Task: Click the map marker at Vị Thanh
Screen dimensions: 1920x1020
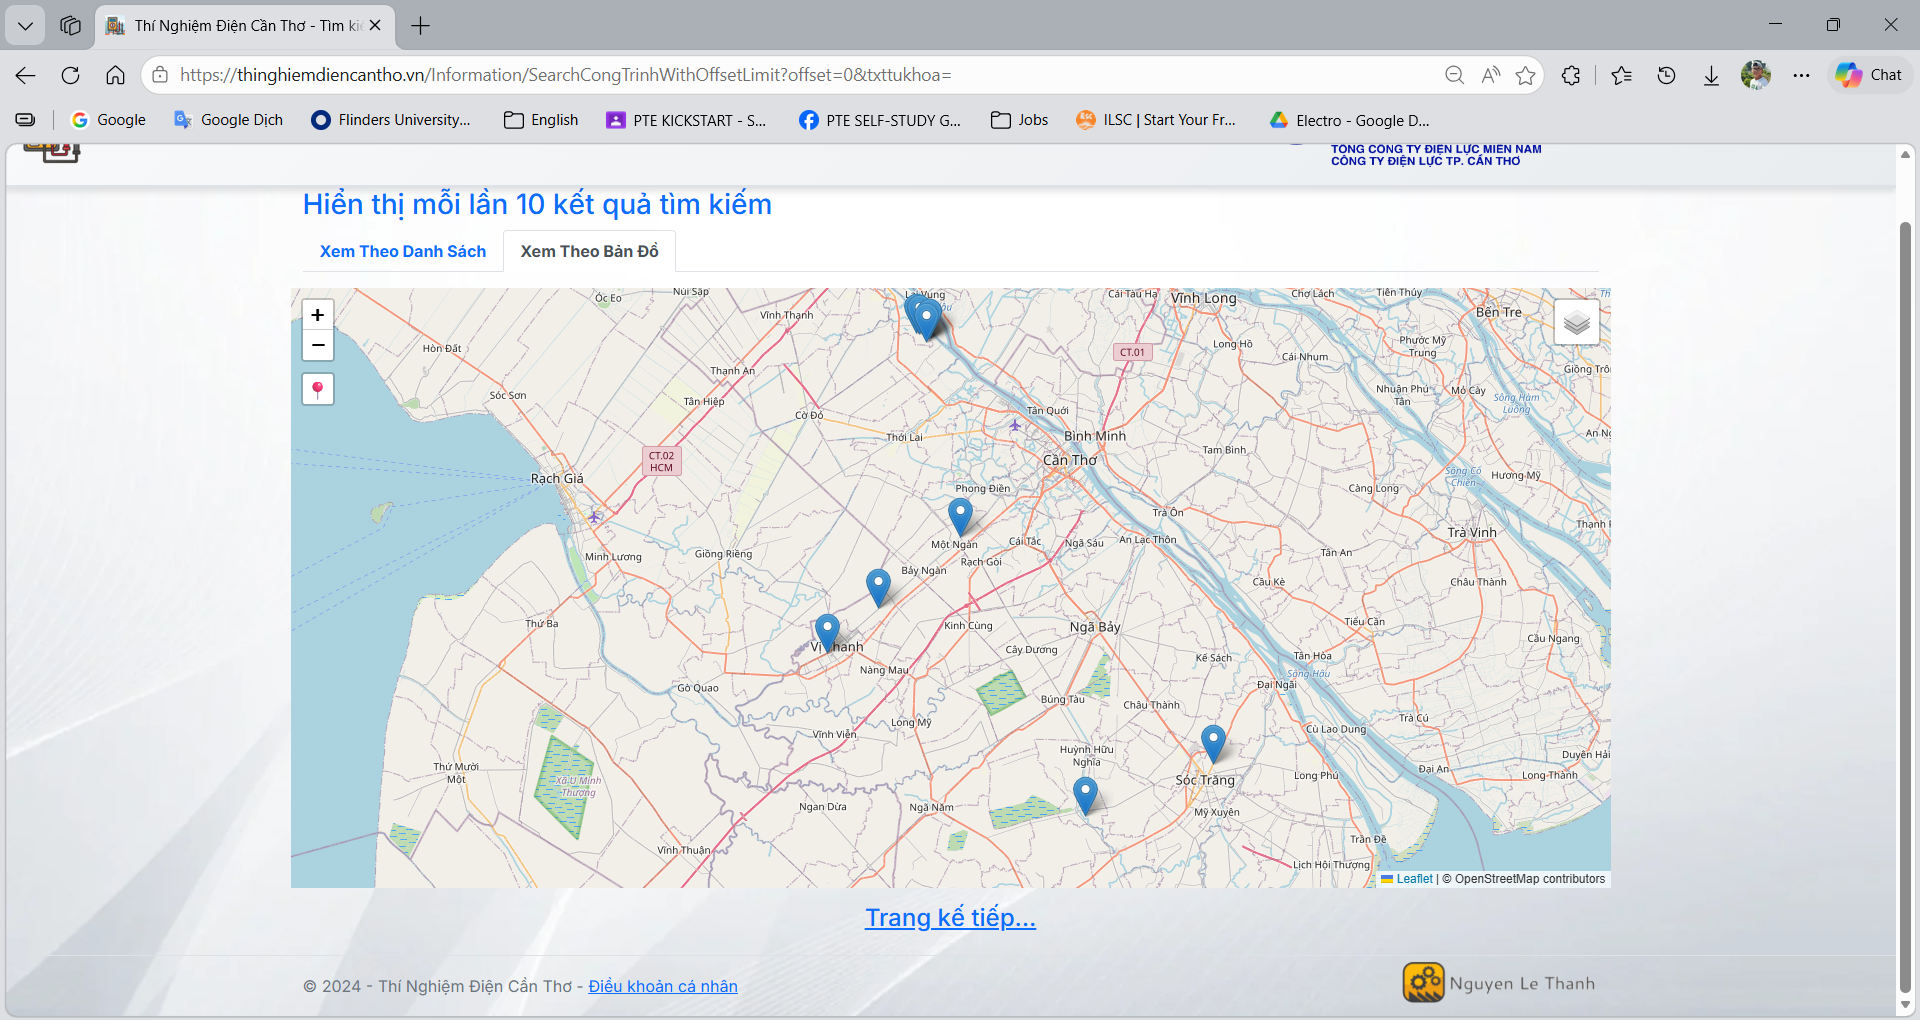Action: [x=827, y=631]
